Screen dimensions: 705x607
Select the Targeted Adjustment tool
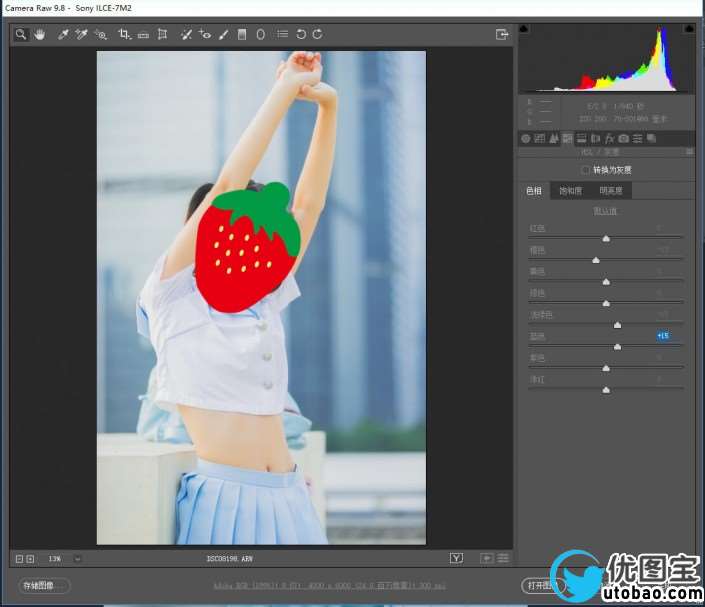click(x=101, y=34)
